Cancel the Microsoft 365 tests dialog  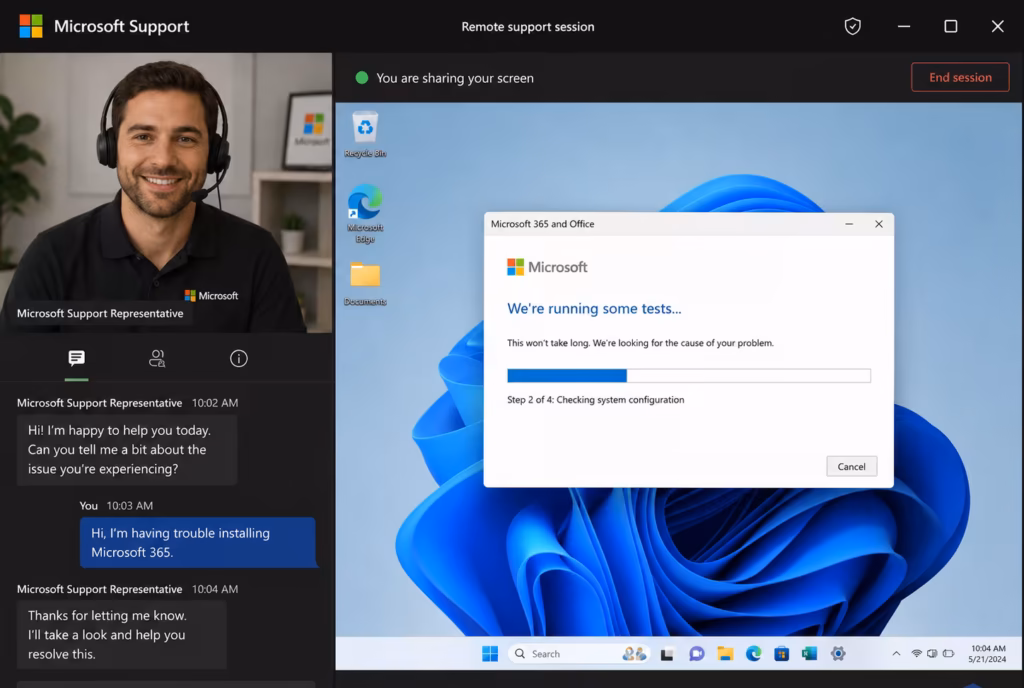852,466
